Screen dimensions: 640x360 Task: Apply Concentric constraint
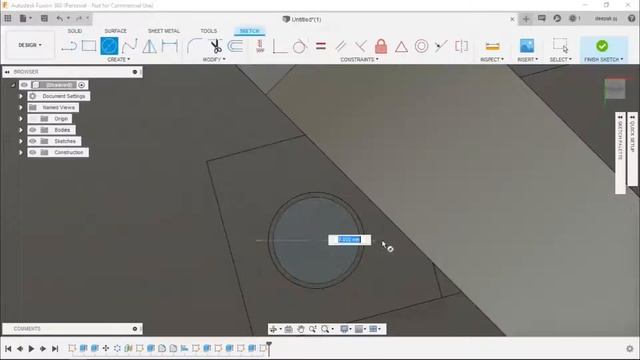(421, 46)
